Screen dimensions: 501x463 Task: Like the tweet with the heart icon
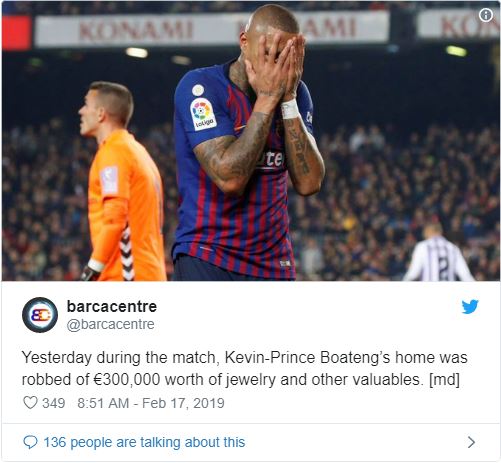click(x=30, y=403)
